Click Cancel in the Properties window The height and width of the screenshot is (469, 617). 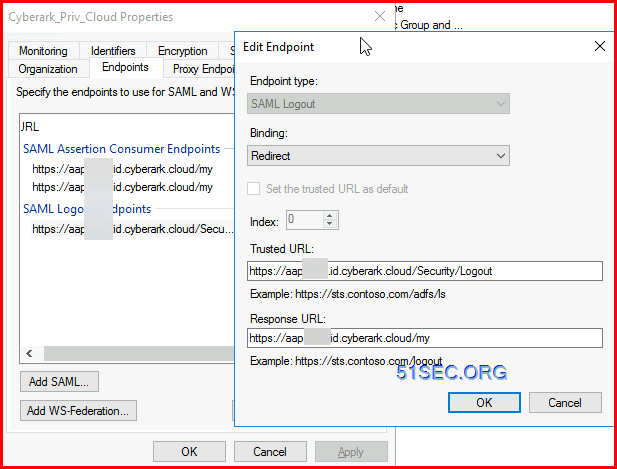coord(270,451)
